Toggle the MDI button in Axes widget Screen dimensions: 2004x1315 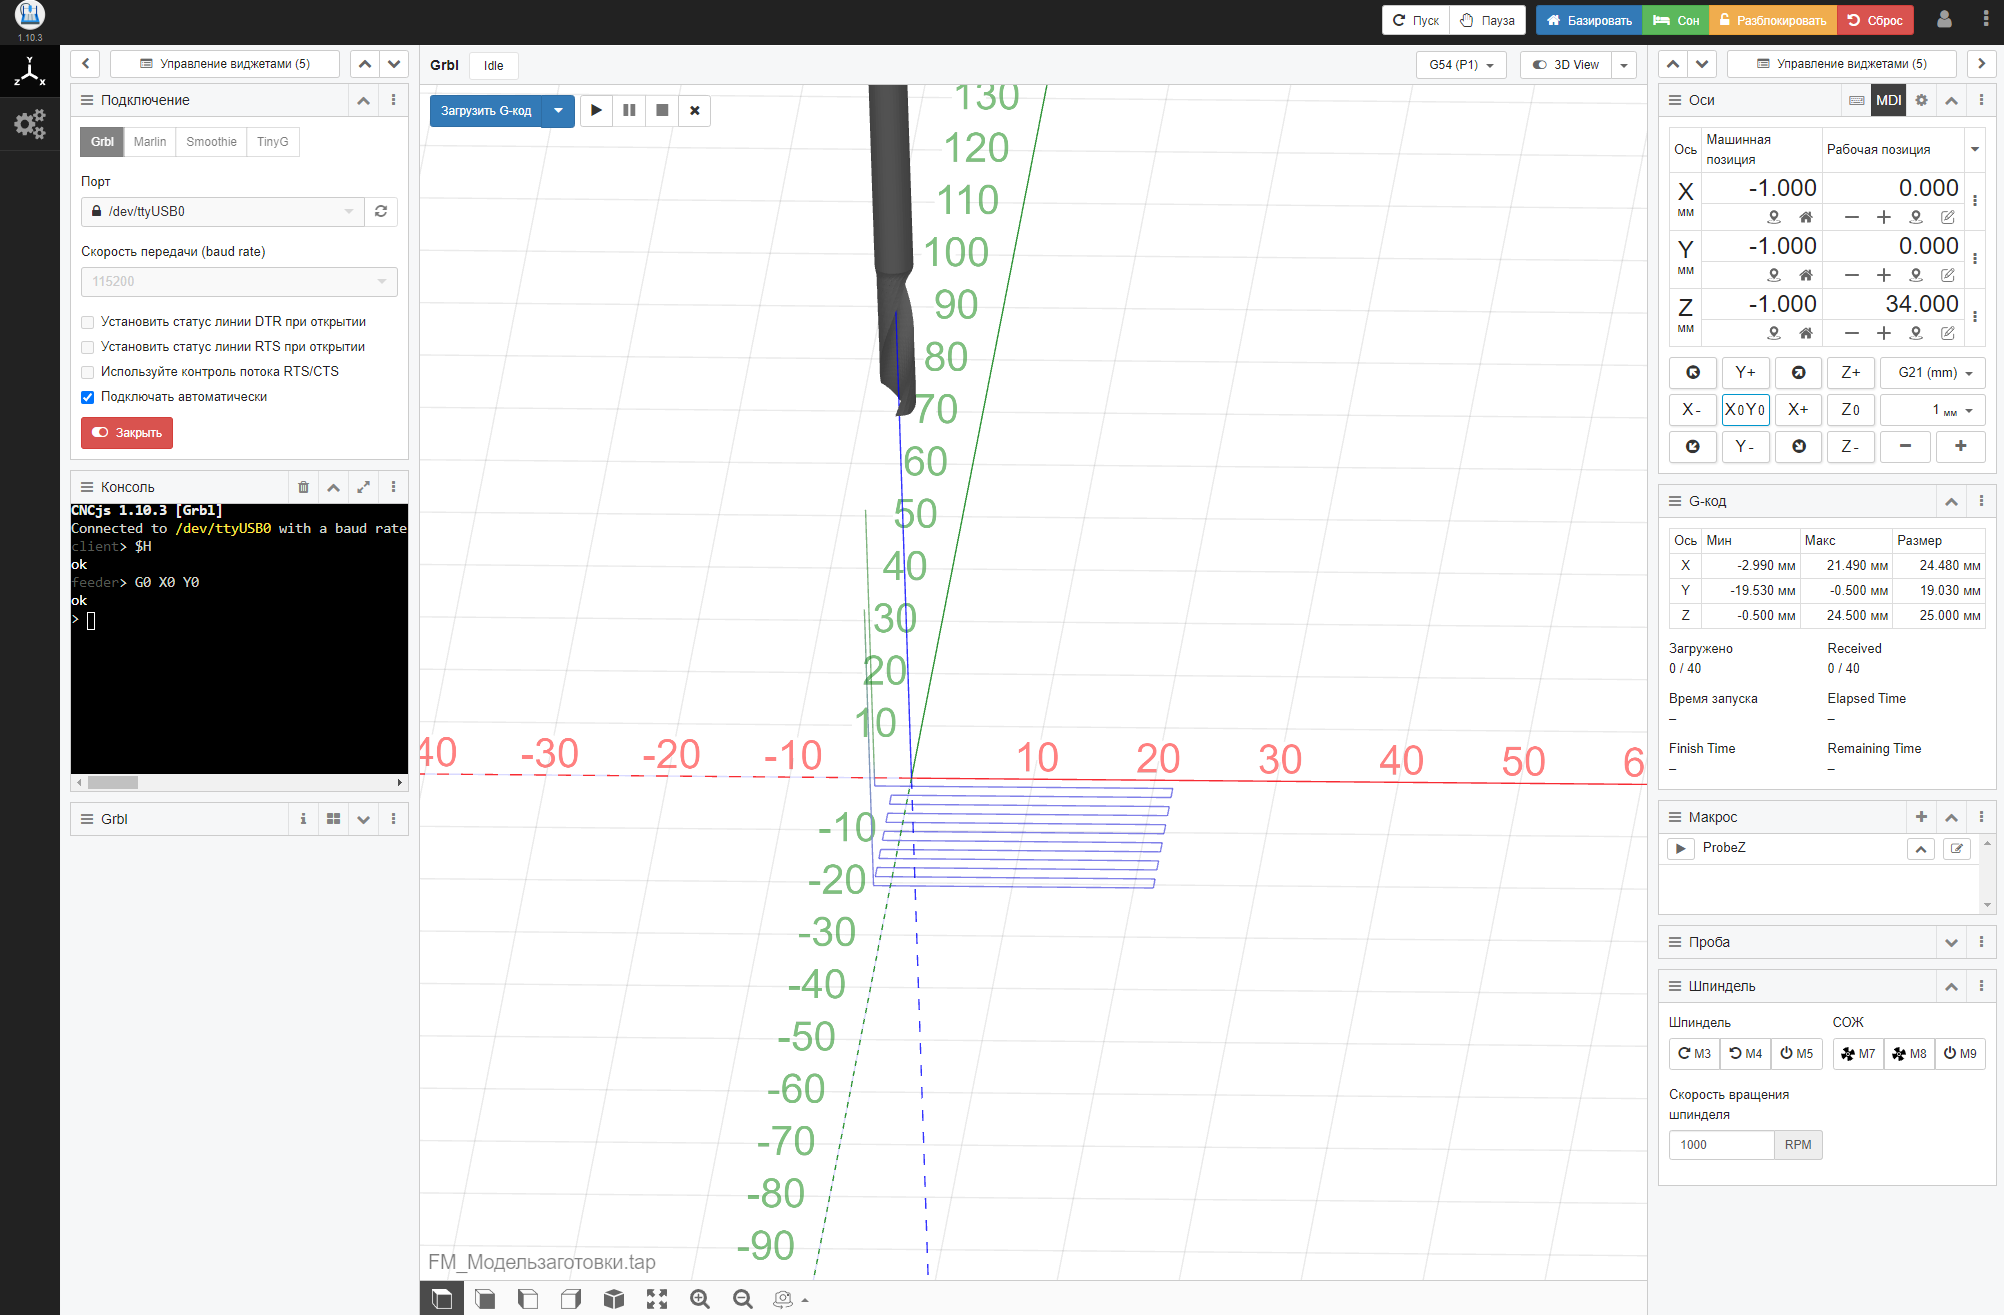(1889, 100)
